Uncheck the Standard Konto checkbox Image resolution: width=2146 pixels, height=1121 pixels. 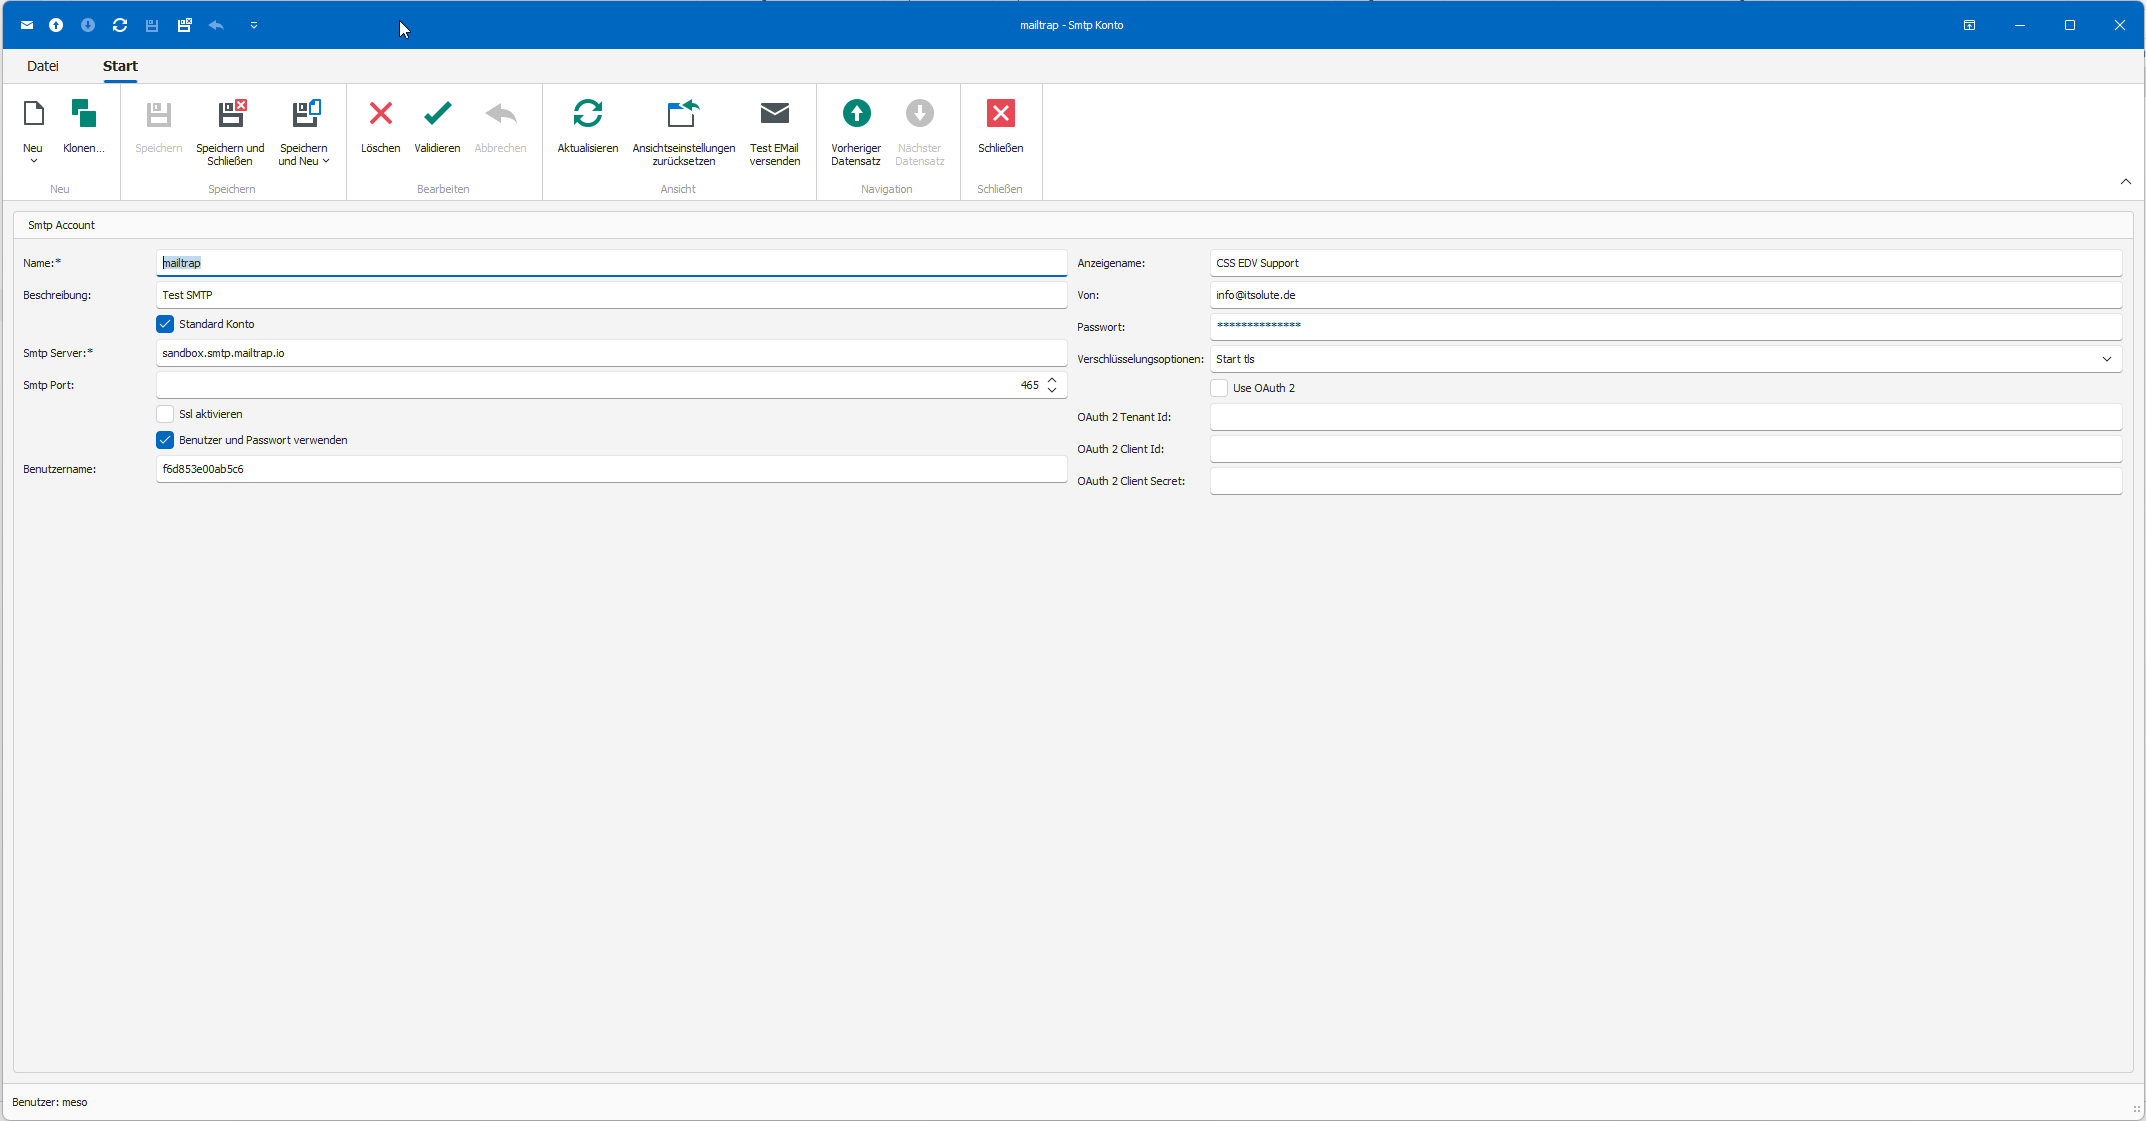tap(165, 324)
